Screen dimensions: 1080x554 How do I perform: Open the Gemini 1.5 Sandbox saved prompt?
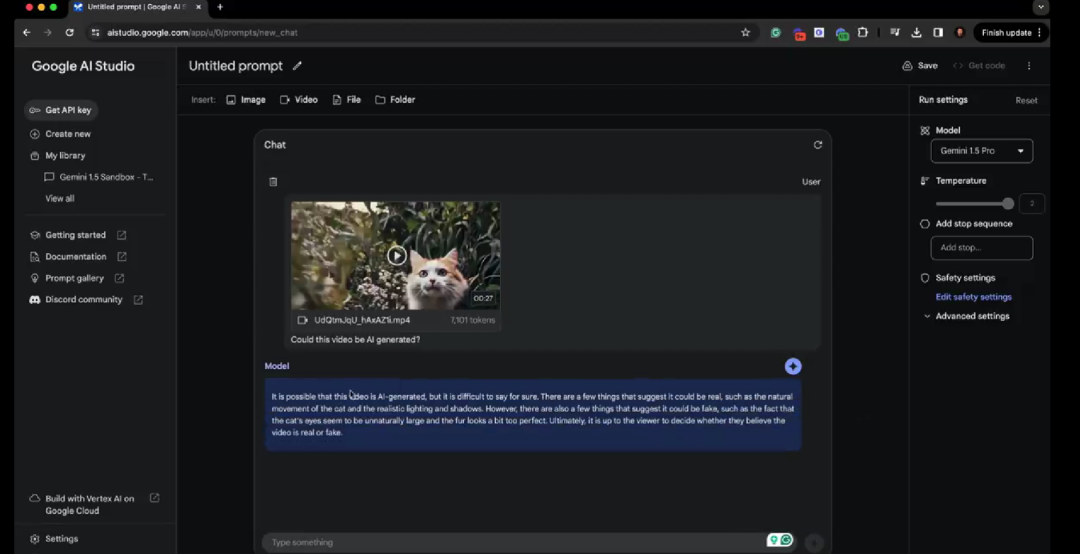click(x=98, y=177)
